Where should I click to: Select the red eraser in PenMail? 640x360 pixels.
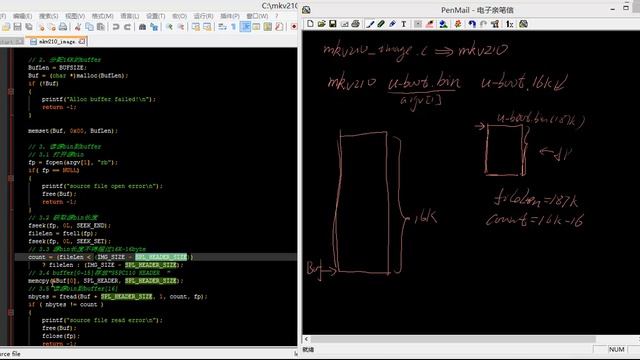point(430,24)
